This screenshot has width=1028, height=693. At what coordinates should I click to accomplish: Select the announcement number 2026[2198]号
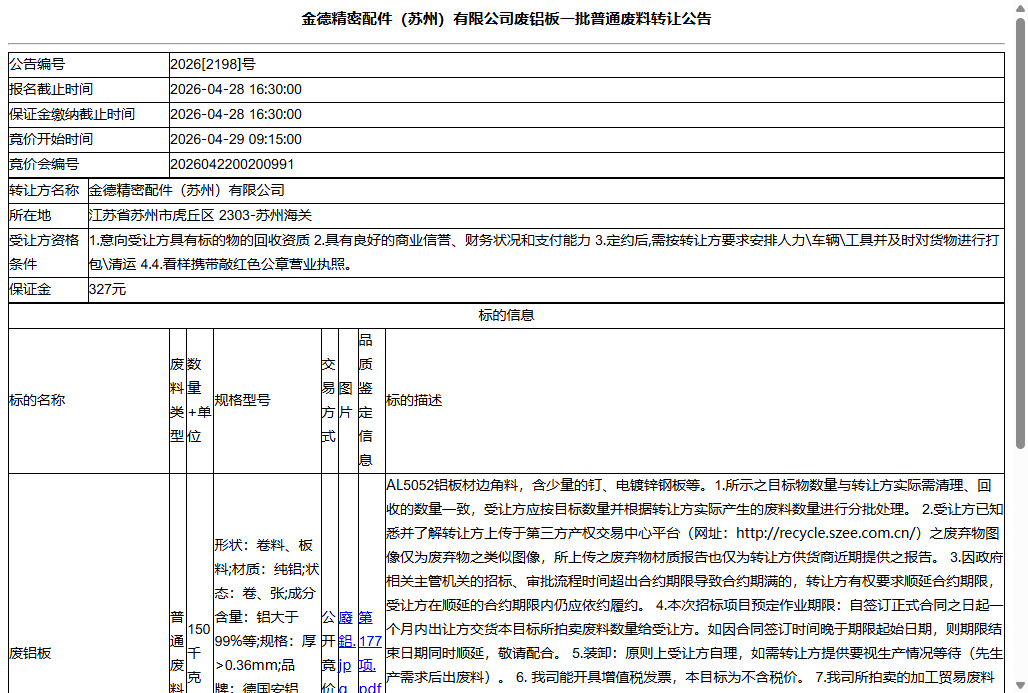[213, 64]
